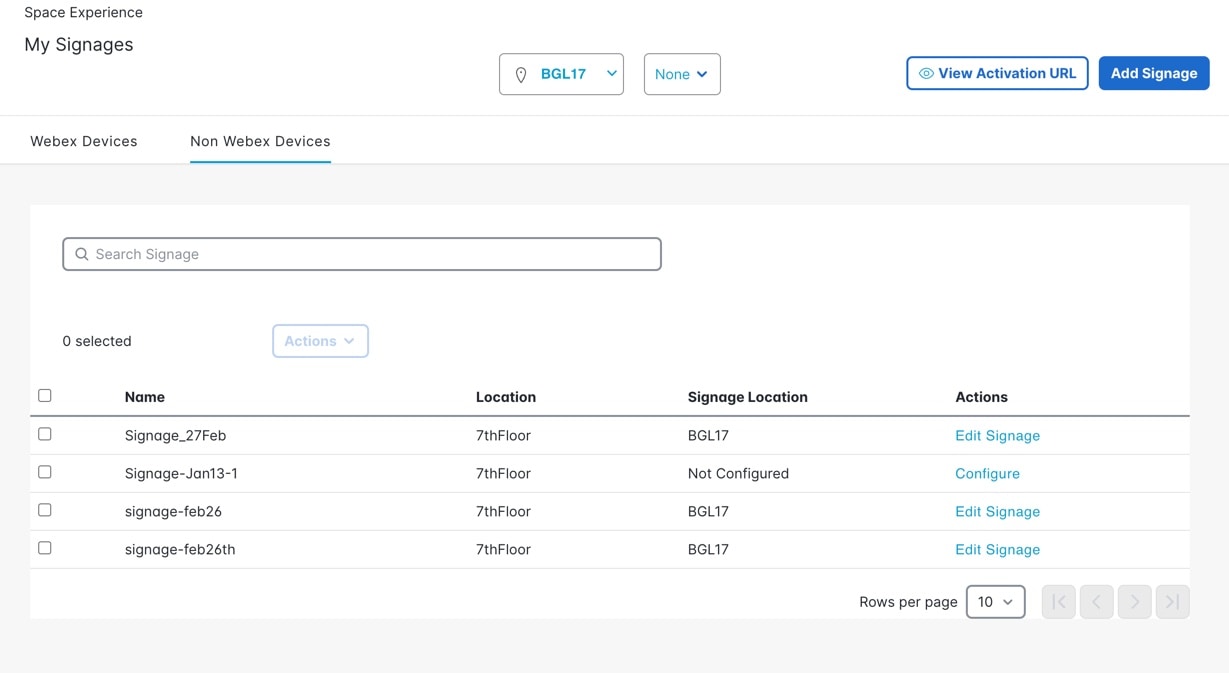The width and height of the screenshot is (1229, 673).
Task: Select the Signage-Jan13-1 row checkbox
Action: 45,472
